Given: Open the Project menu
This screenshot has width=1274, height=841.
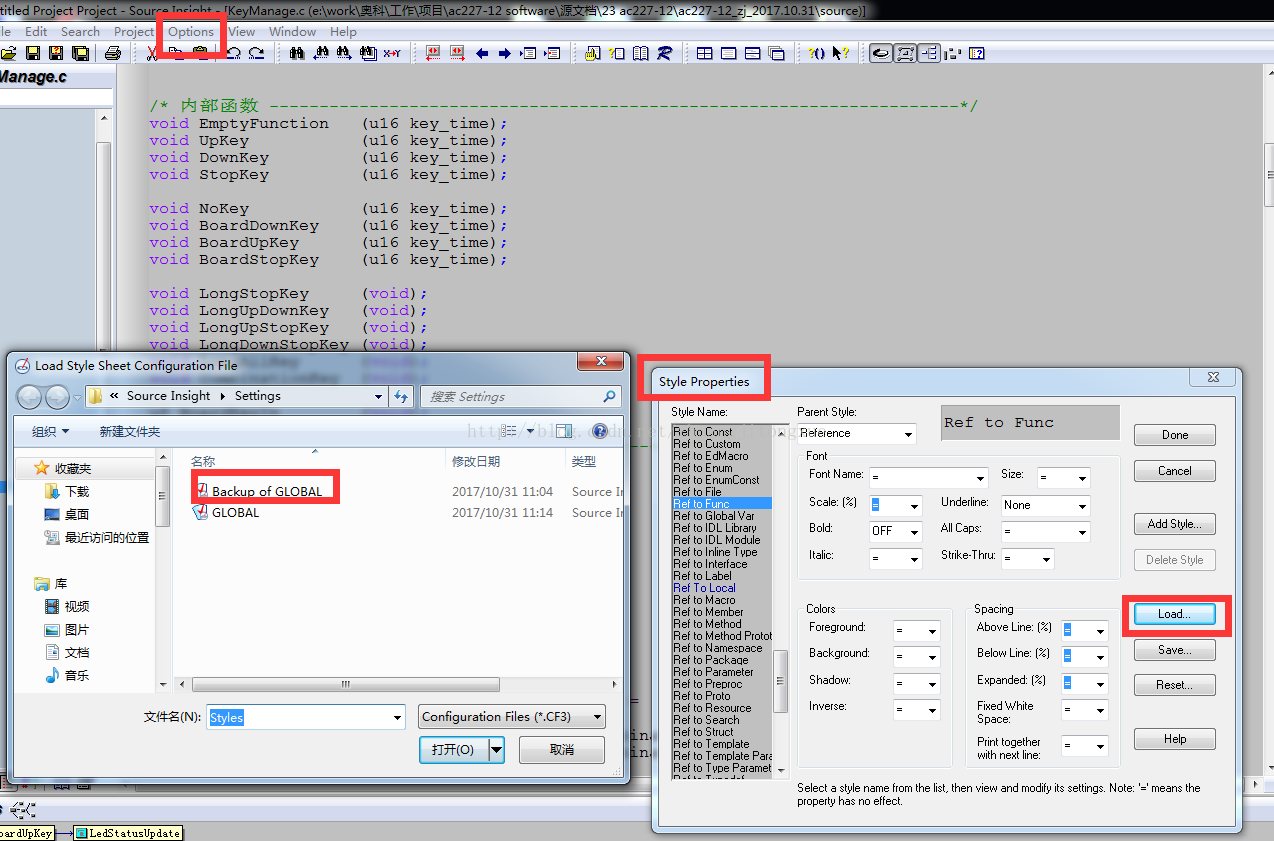Looking at the screenshot, I should click(134, 31).
